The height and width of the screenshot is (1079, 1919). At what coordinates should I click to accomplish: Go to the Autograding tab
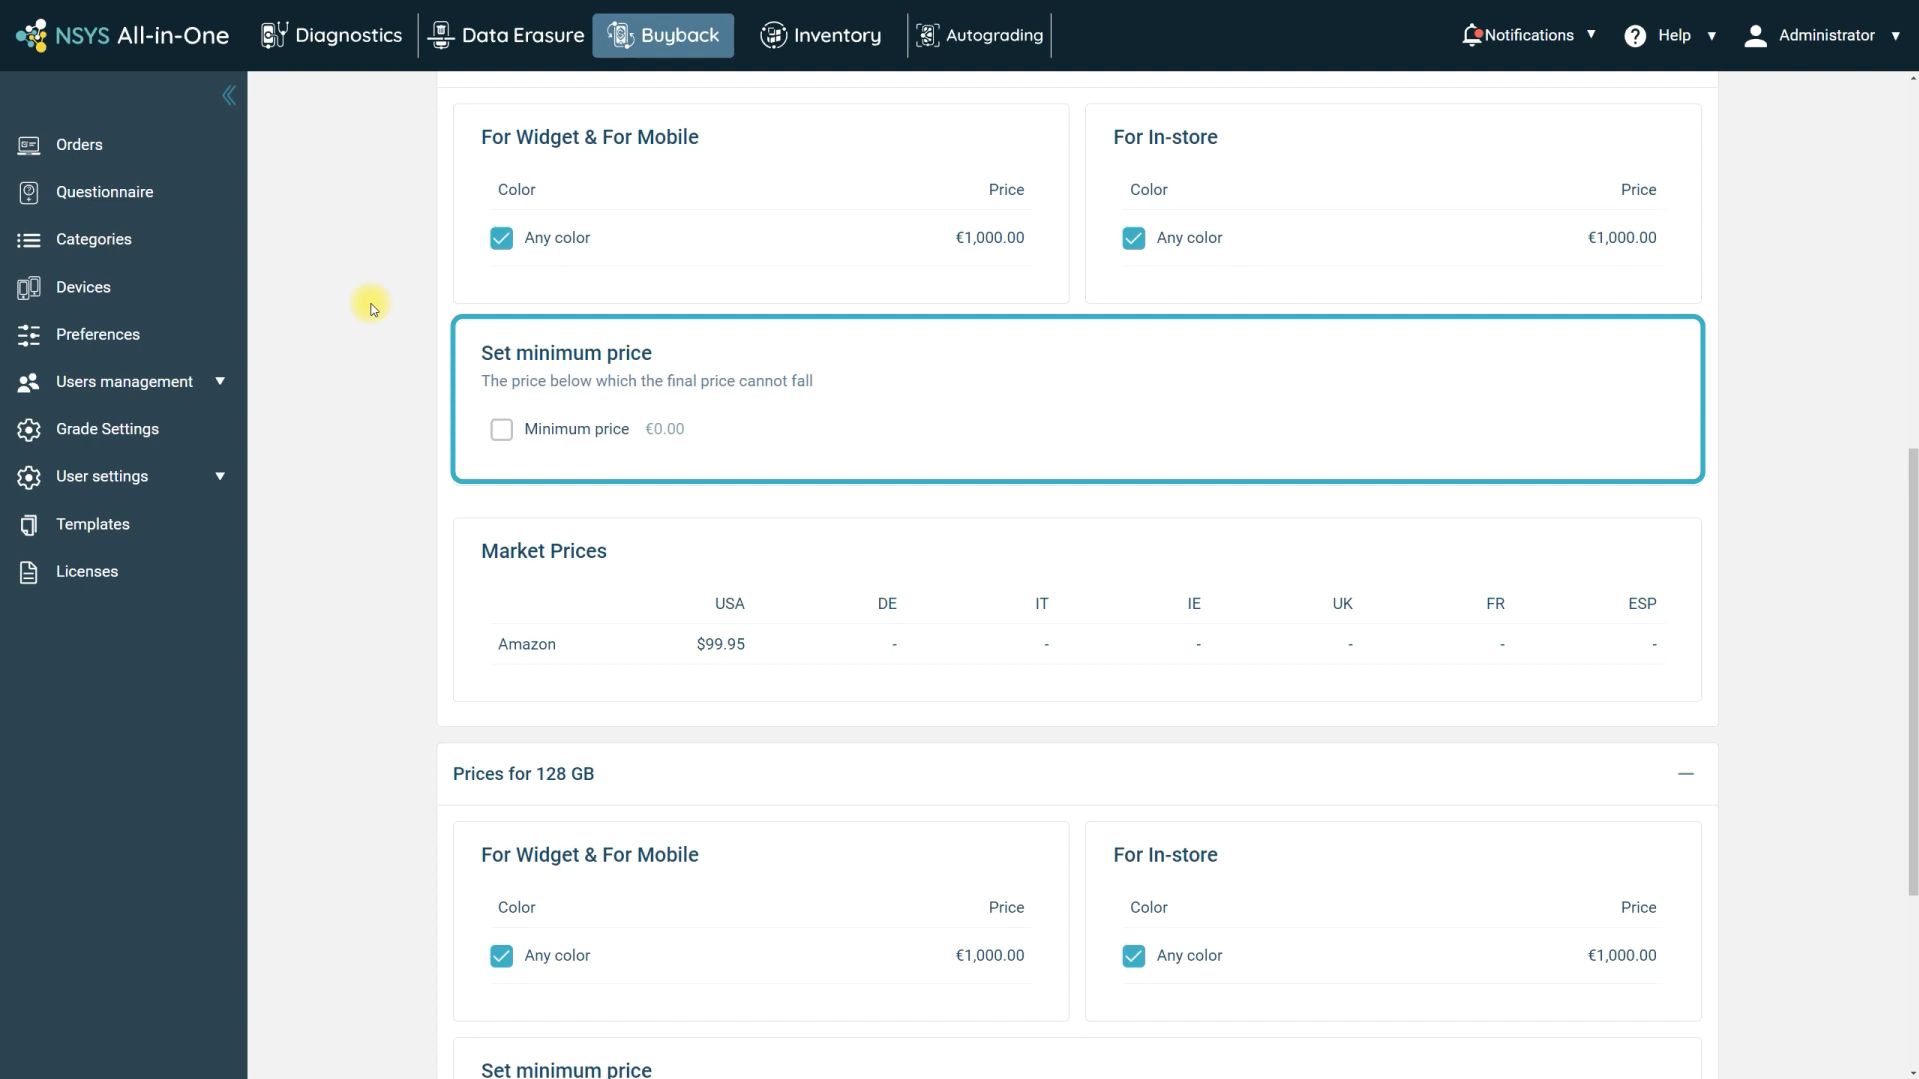tap(979, 35)
